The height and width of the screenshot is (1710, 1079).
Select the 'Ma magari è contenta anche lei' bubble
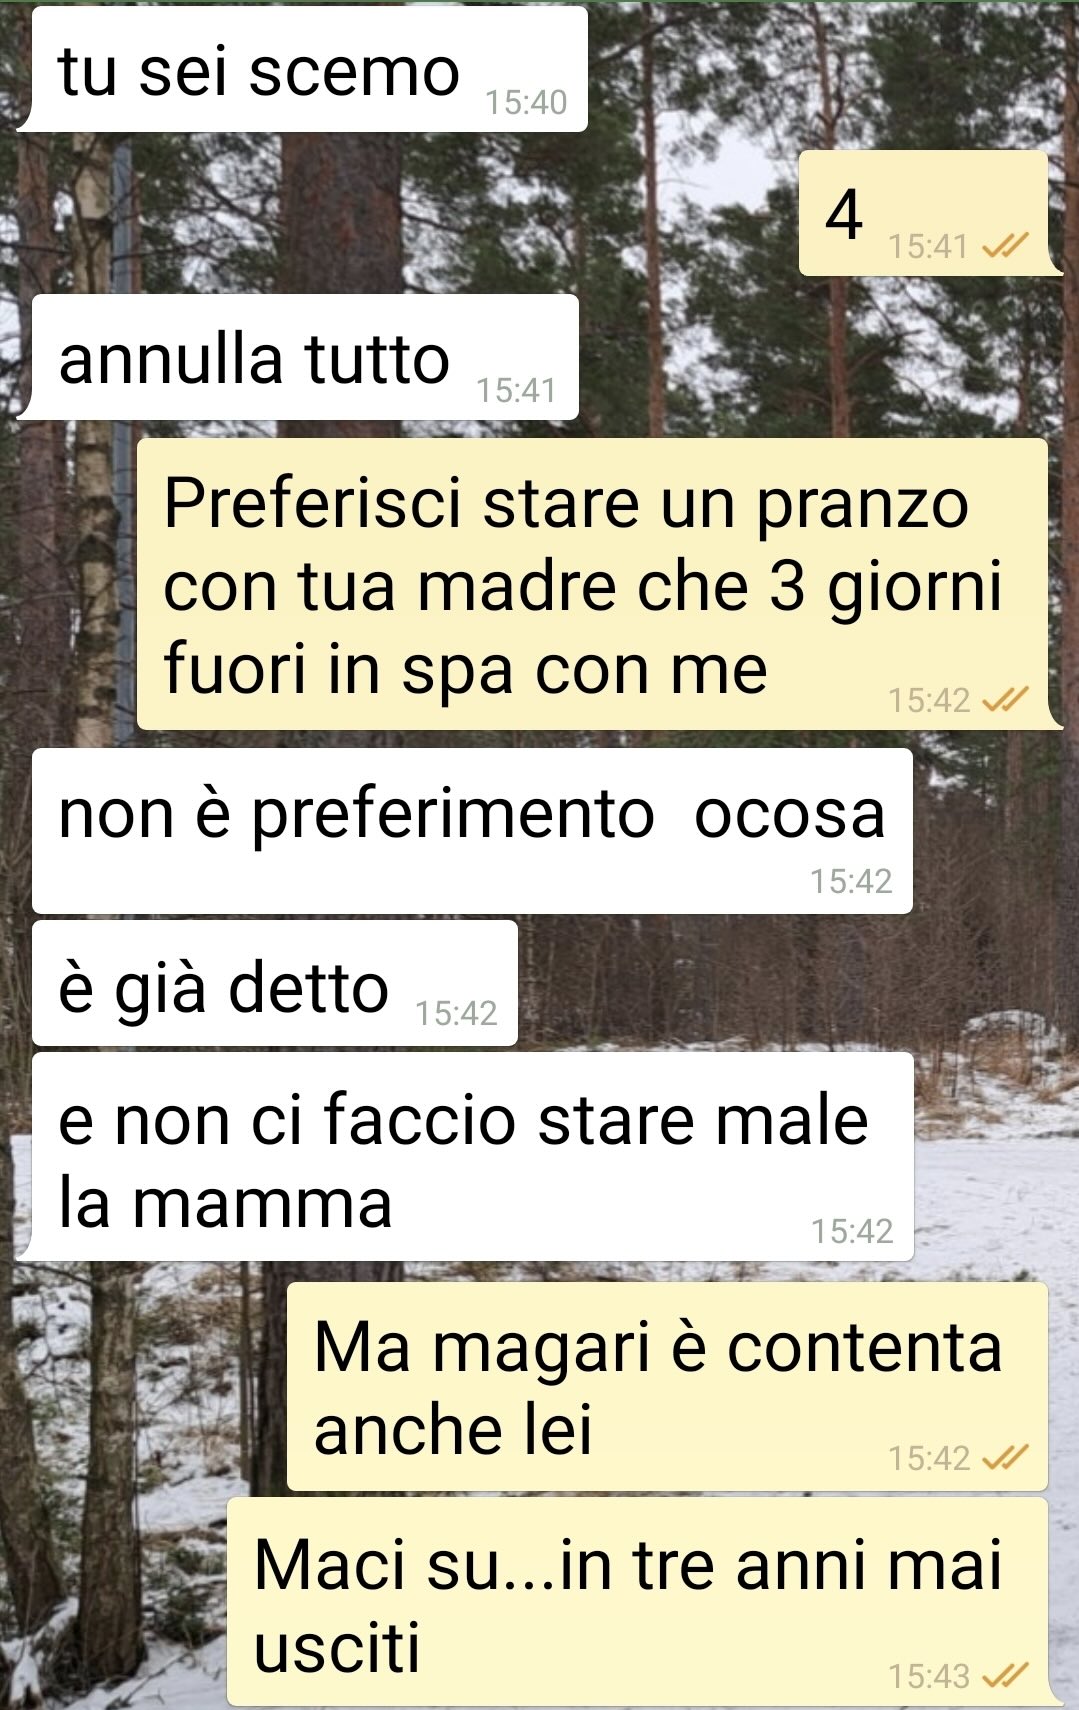pos(667,1387)
